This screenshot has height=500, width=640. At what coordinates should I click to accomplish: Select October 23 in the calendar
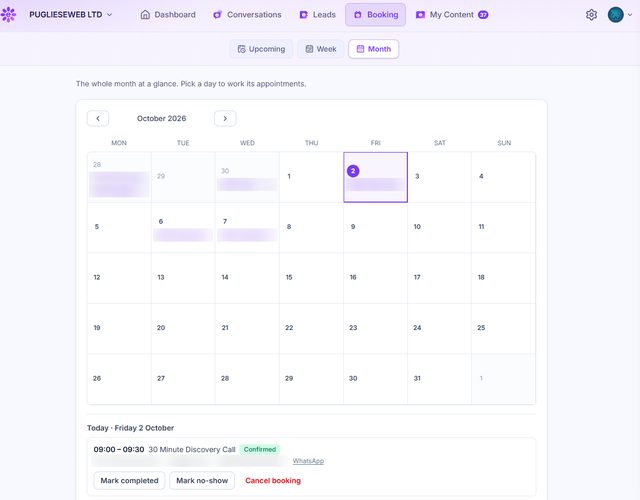[376, 329]
